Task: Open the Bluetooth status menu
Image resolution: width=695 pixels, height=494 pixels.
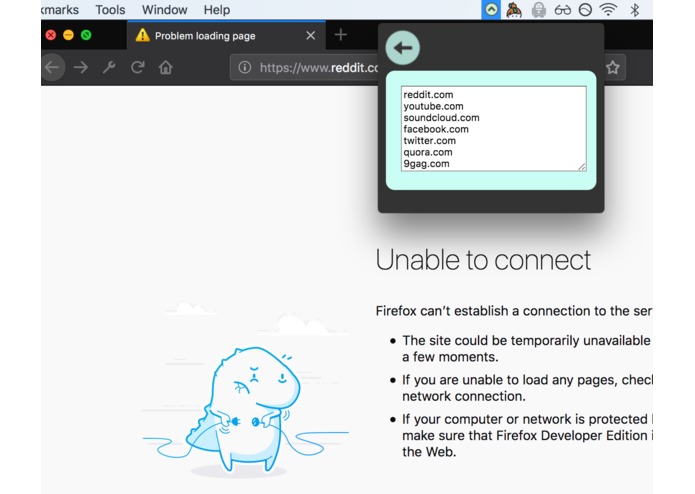Action: [x=635, y=10]
